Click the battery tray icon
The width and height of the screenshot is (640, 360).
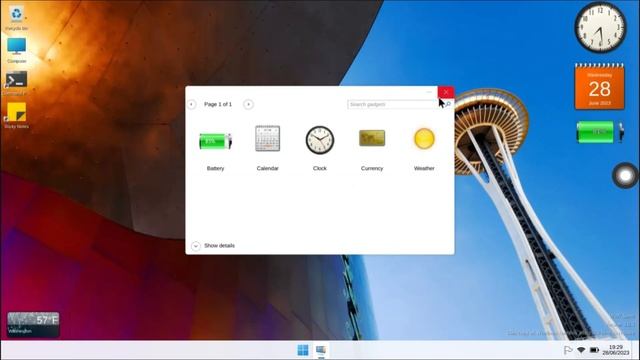click(x=594, y=350)
